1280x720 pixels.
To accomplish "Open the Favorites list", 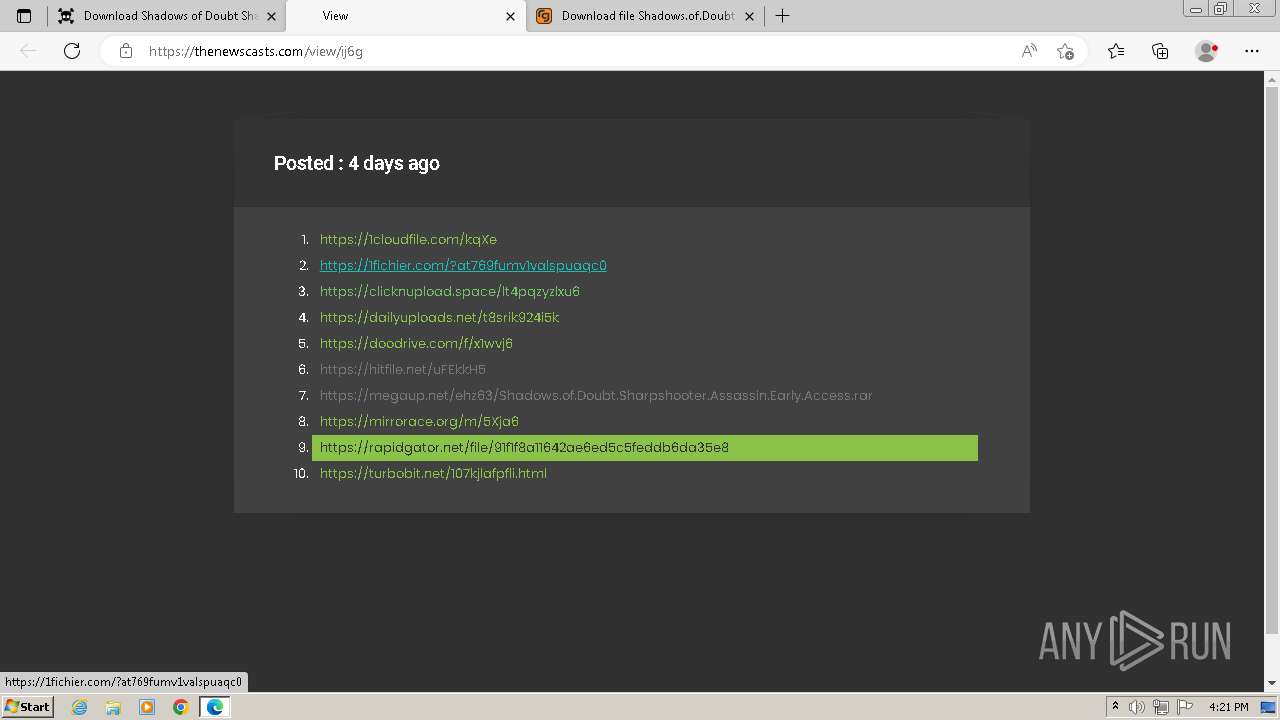I will tap(1116, 51).
